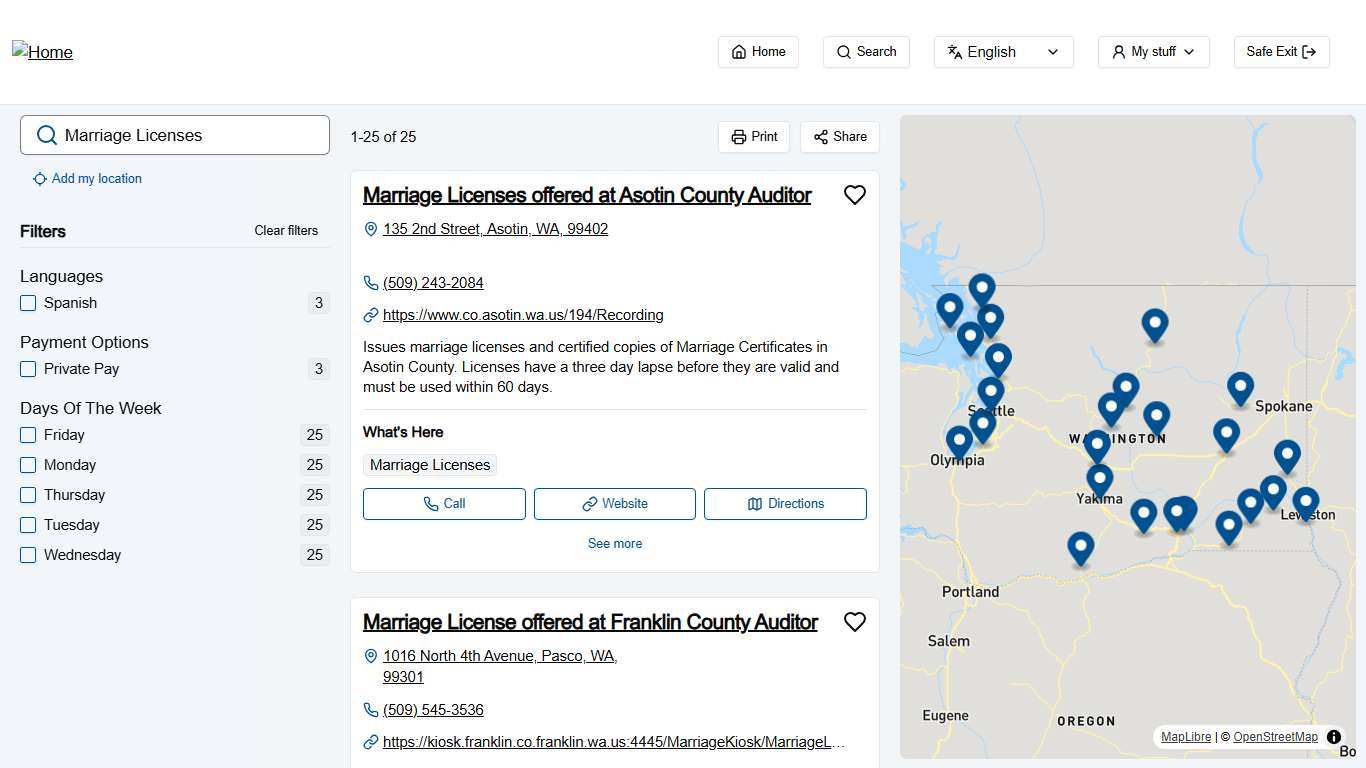This screenshot has width=1366, height=768.
Task: Open the English language dropdown
Action: point(1003,52)
